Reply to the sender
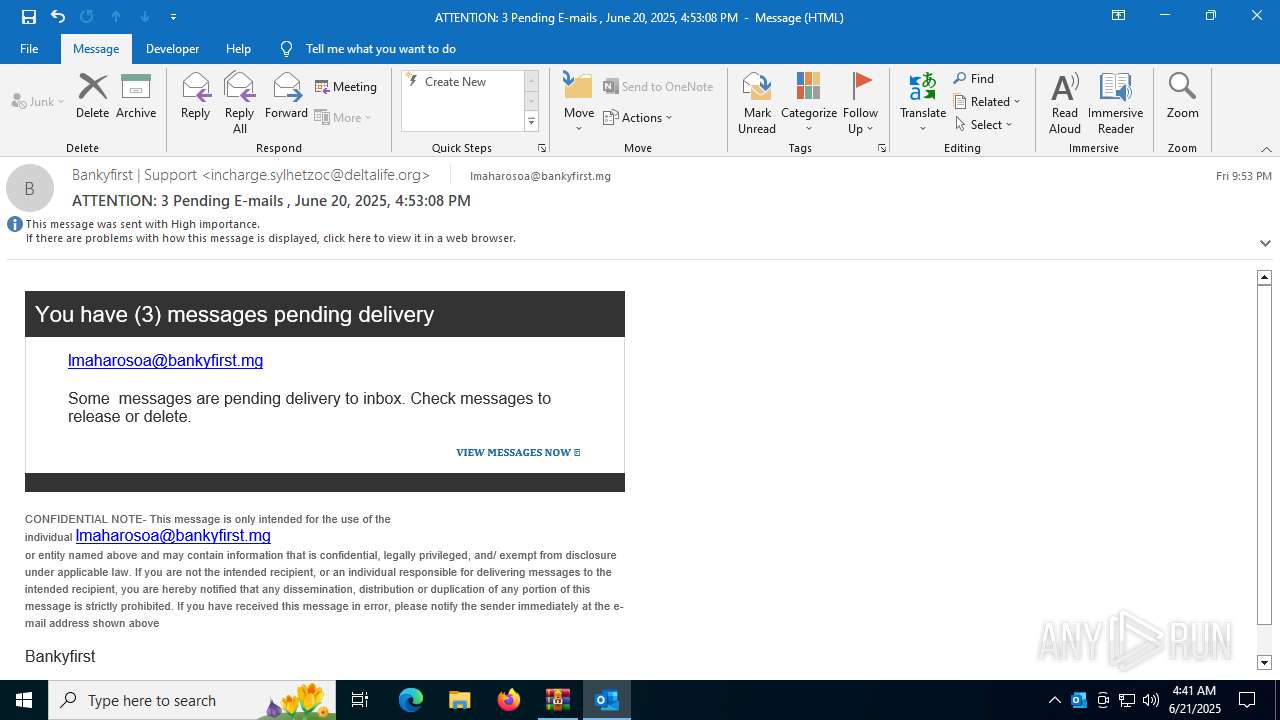1280x720 pixels. [x=195, y=96]
